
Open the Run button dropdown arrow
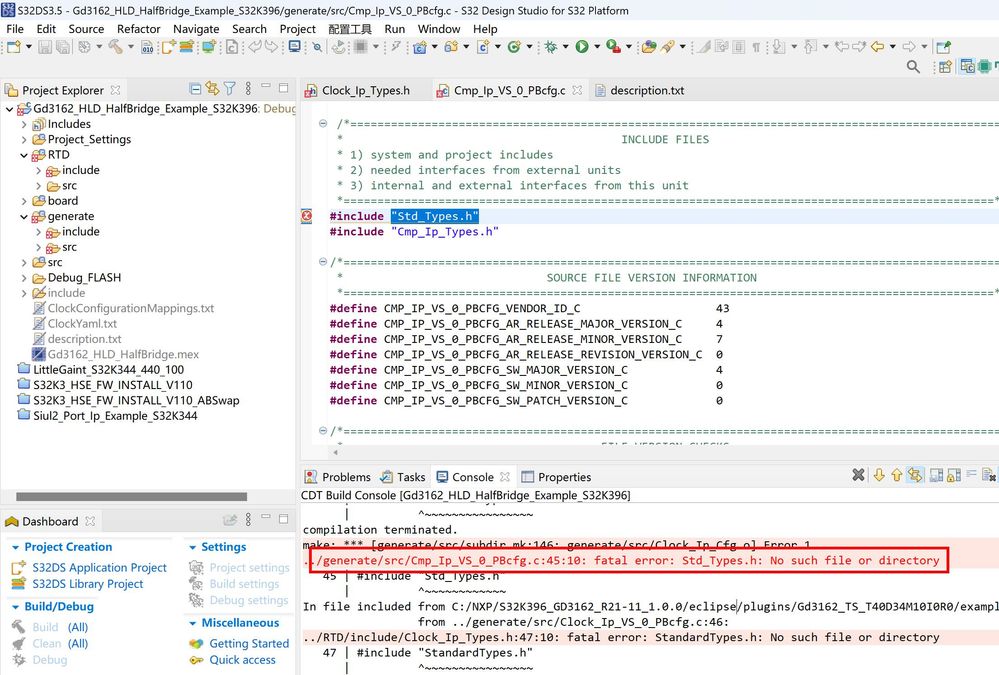point(597,47)
